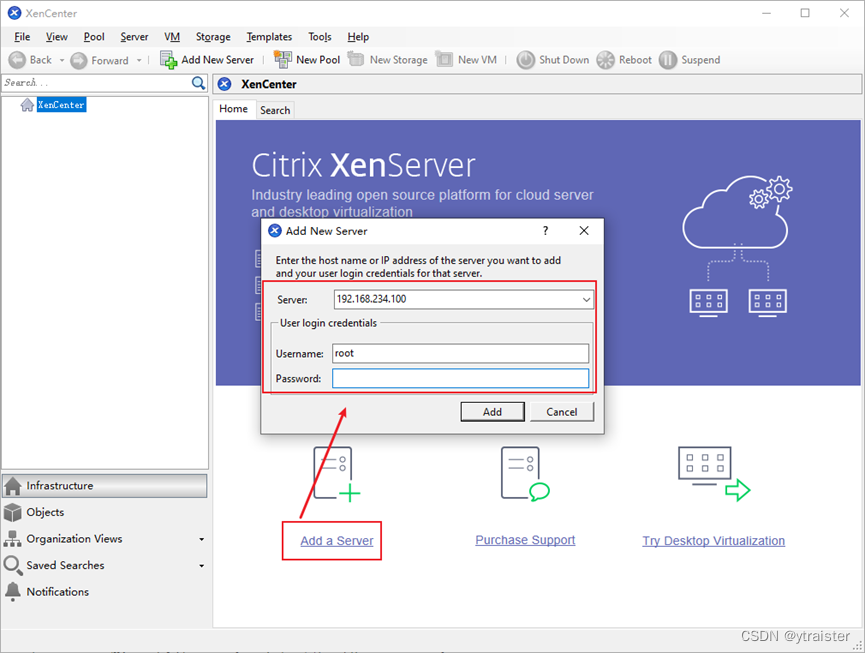
Task: Click the Infrastructure house icon
Action: [13, 486]
